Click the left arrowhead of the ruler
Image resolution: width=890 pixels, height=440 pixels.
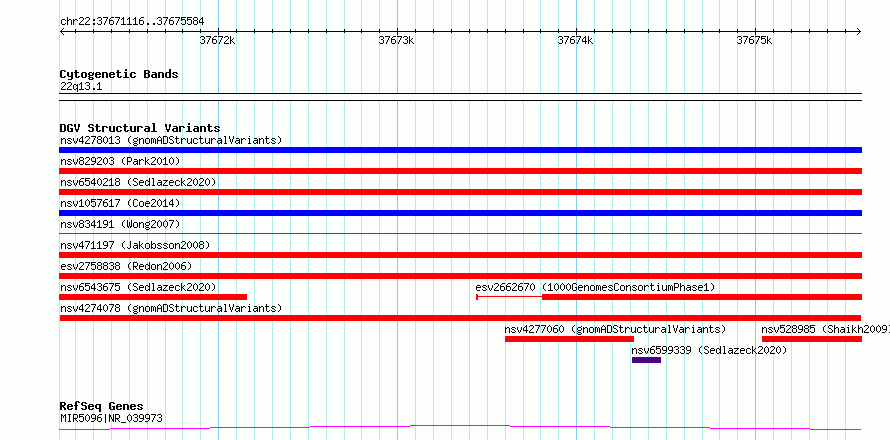[62, 31]
